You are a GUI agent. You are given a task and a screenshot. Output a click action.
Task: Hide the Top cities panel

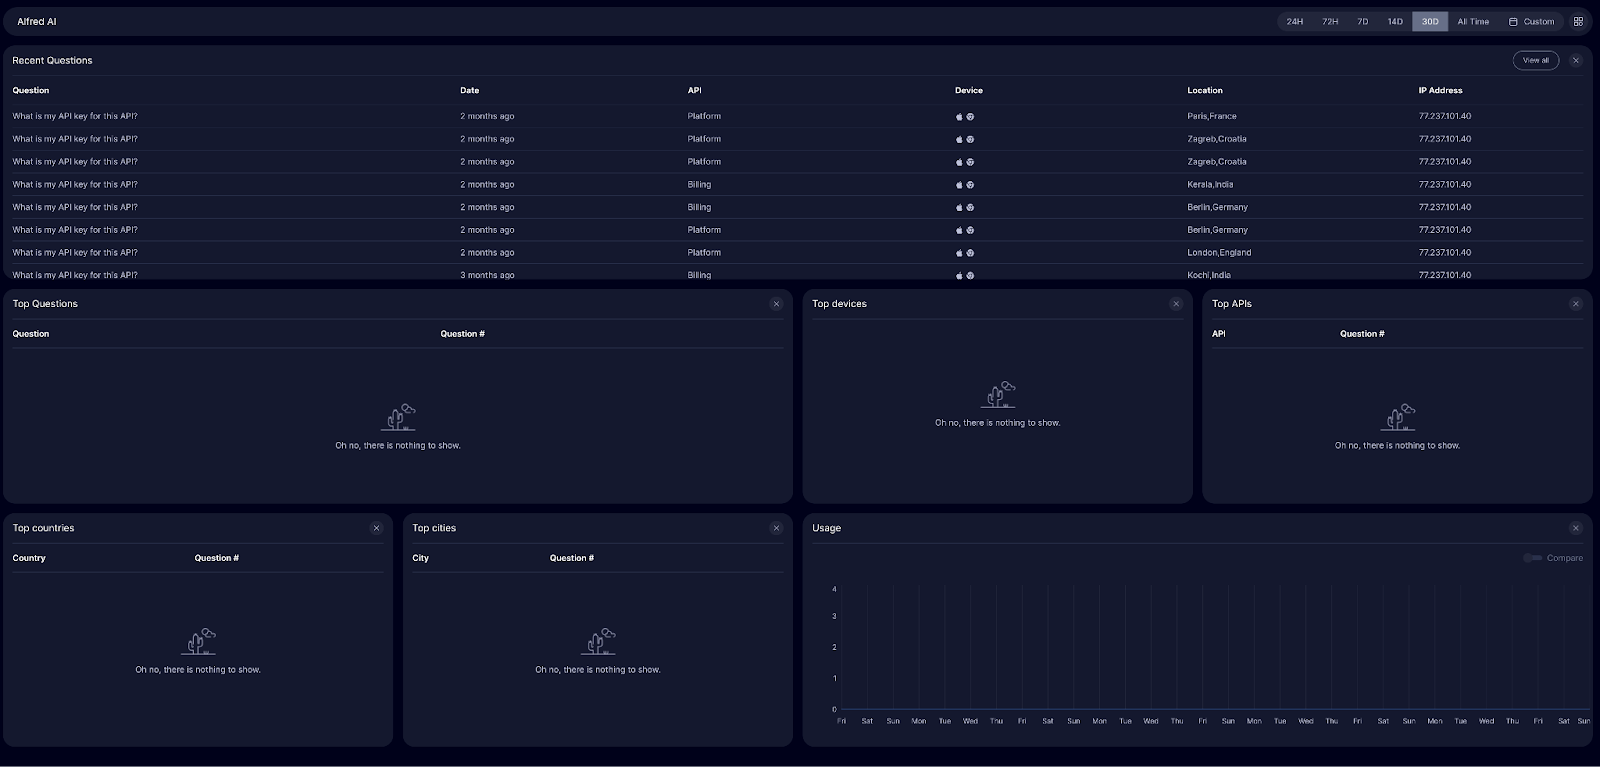click(x=776, y=528)
